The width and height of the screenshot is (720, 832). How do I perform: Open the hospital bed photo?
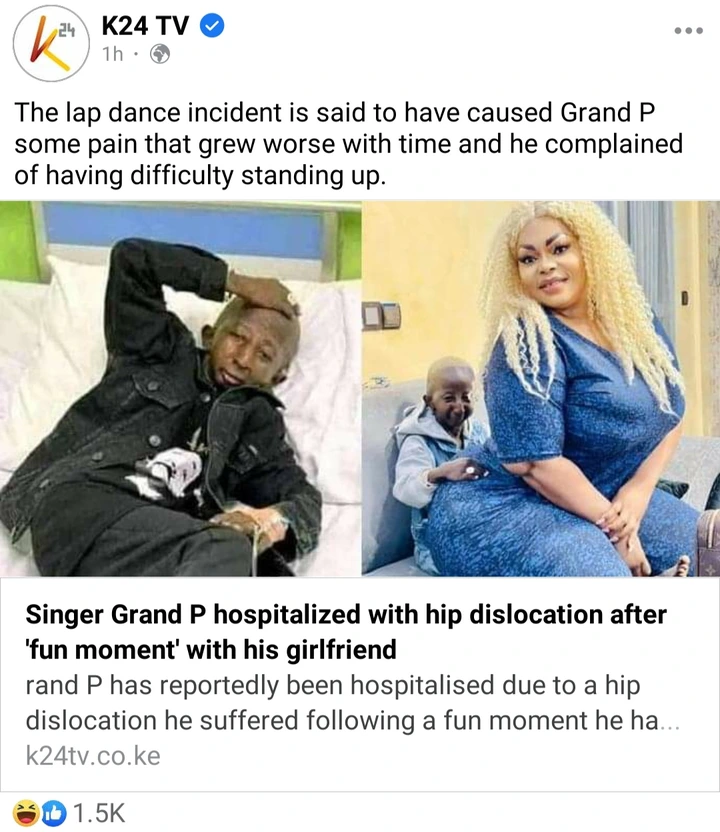click(180, 388)
